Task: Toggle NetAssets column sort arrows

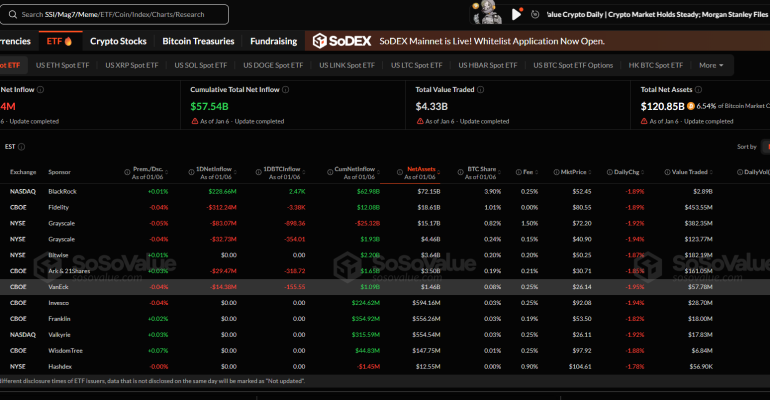Action: (438, 172)
